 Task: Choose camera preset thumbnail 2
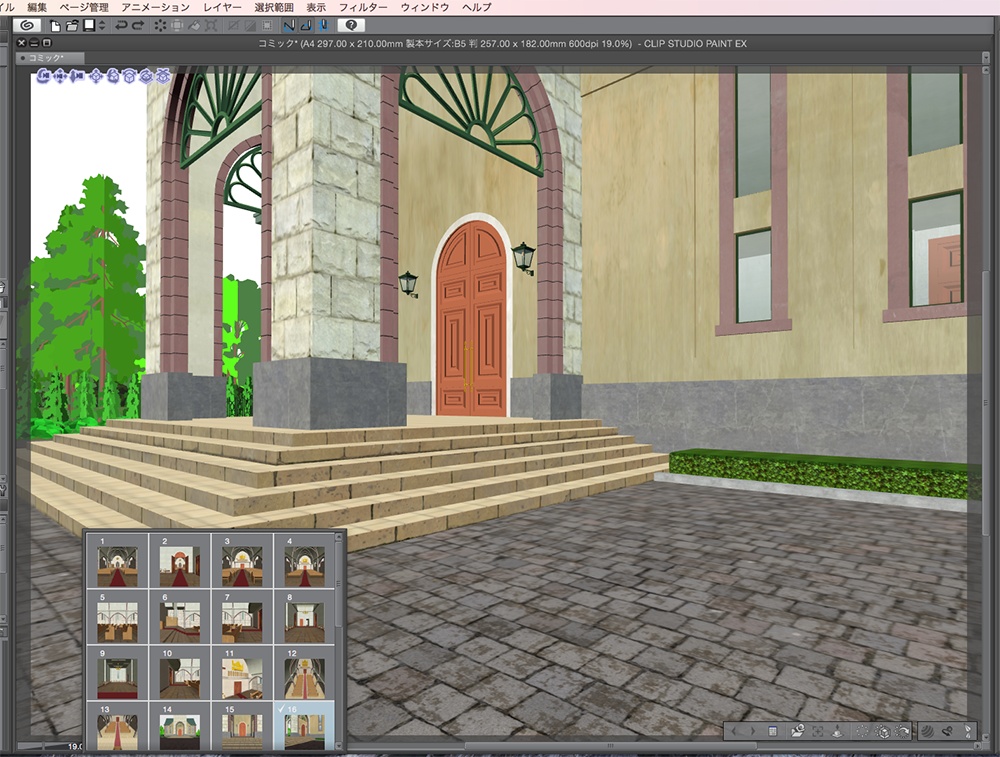point(180,561)
